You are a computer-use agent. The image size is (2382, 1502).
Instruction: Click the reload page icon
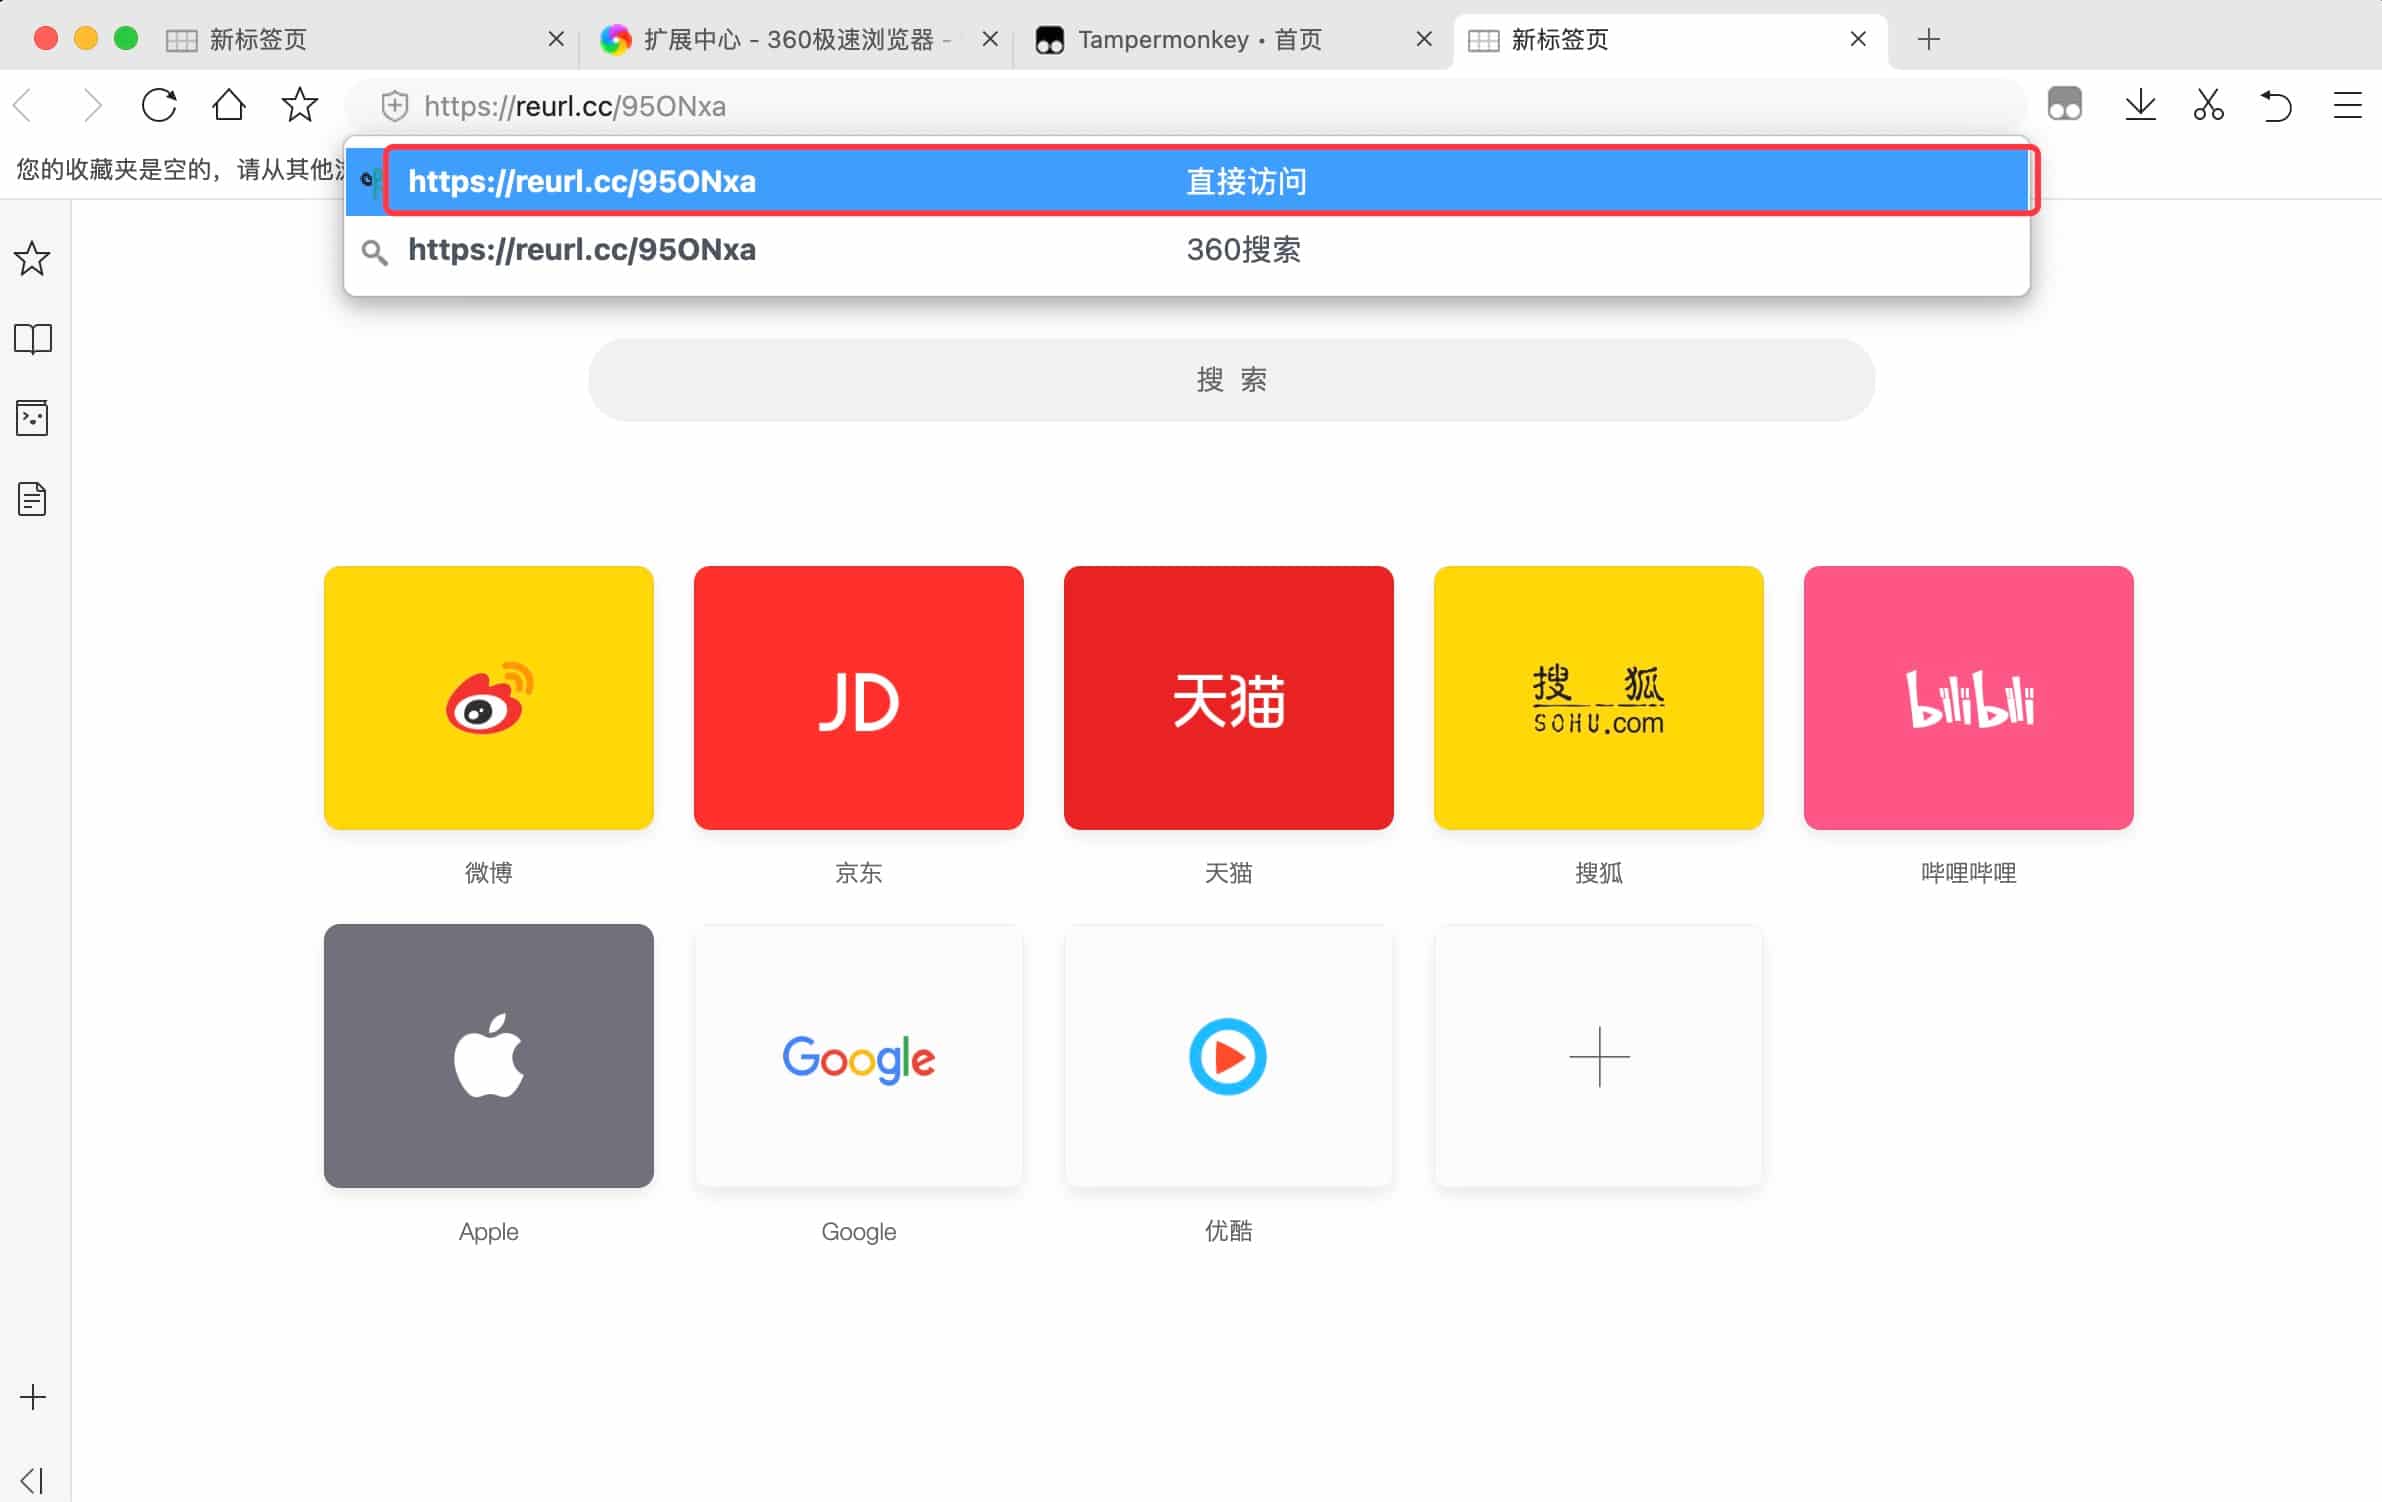tap(159, 105)
